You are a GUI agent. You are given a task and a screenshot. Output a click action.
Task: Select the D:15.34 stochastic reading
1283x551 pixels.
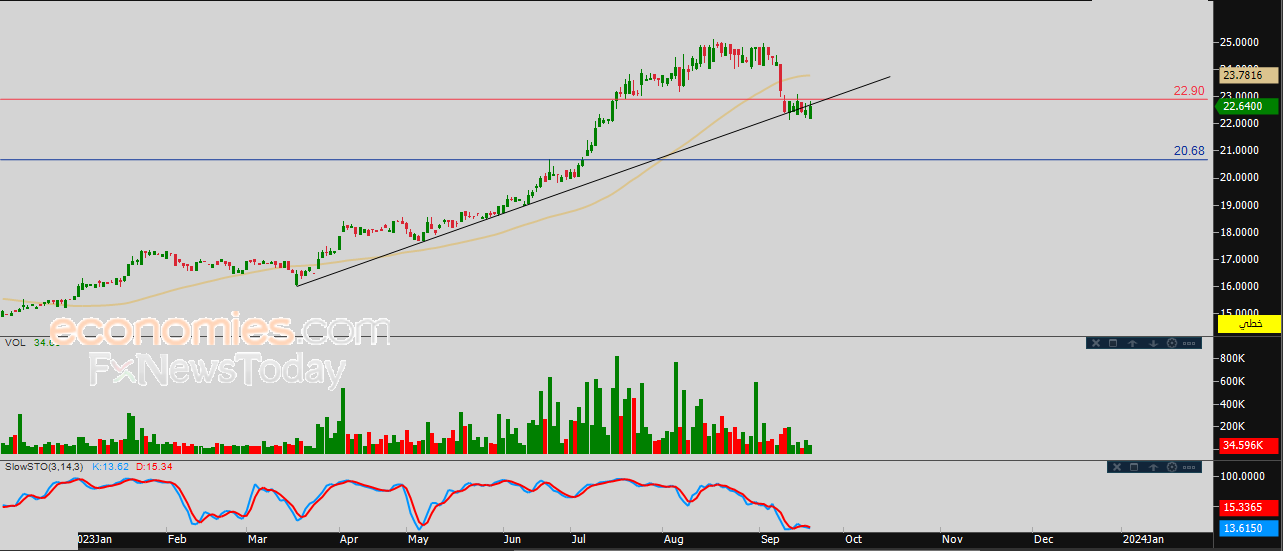[153, 466]
